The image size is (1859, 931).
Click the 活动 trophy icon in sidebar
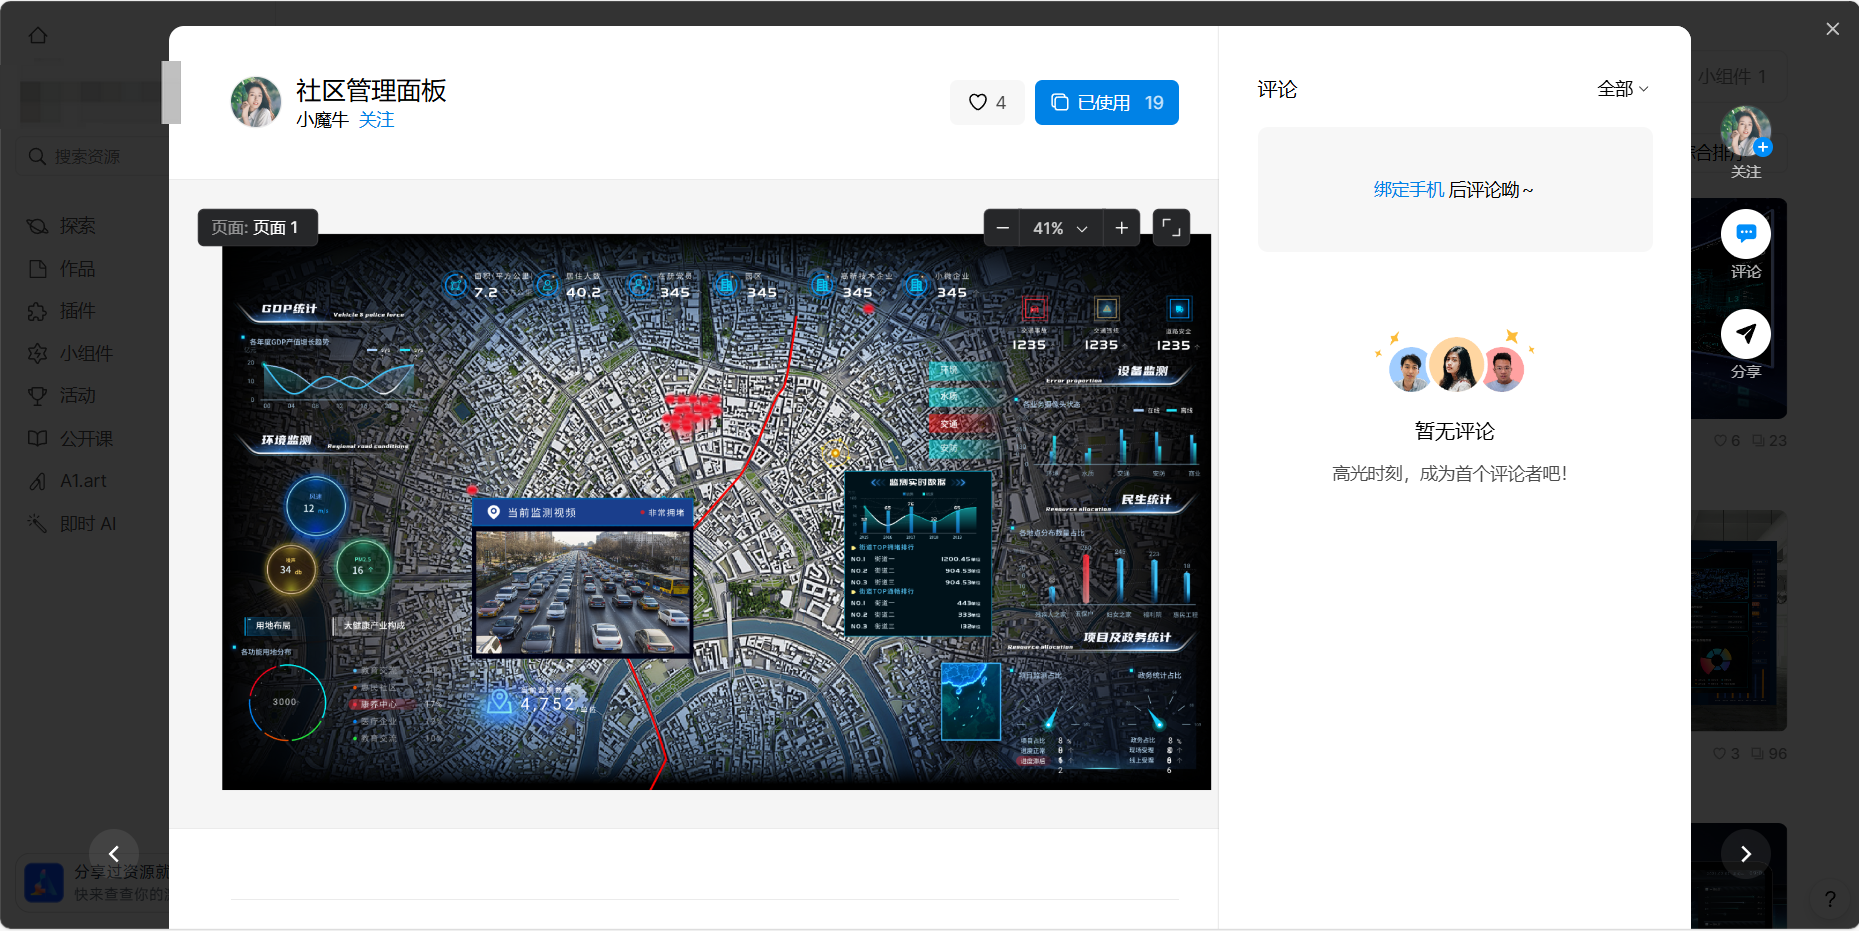[38, 396]
